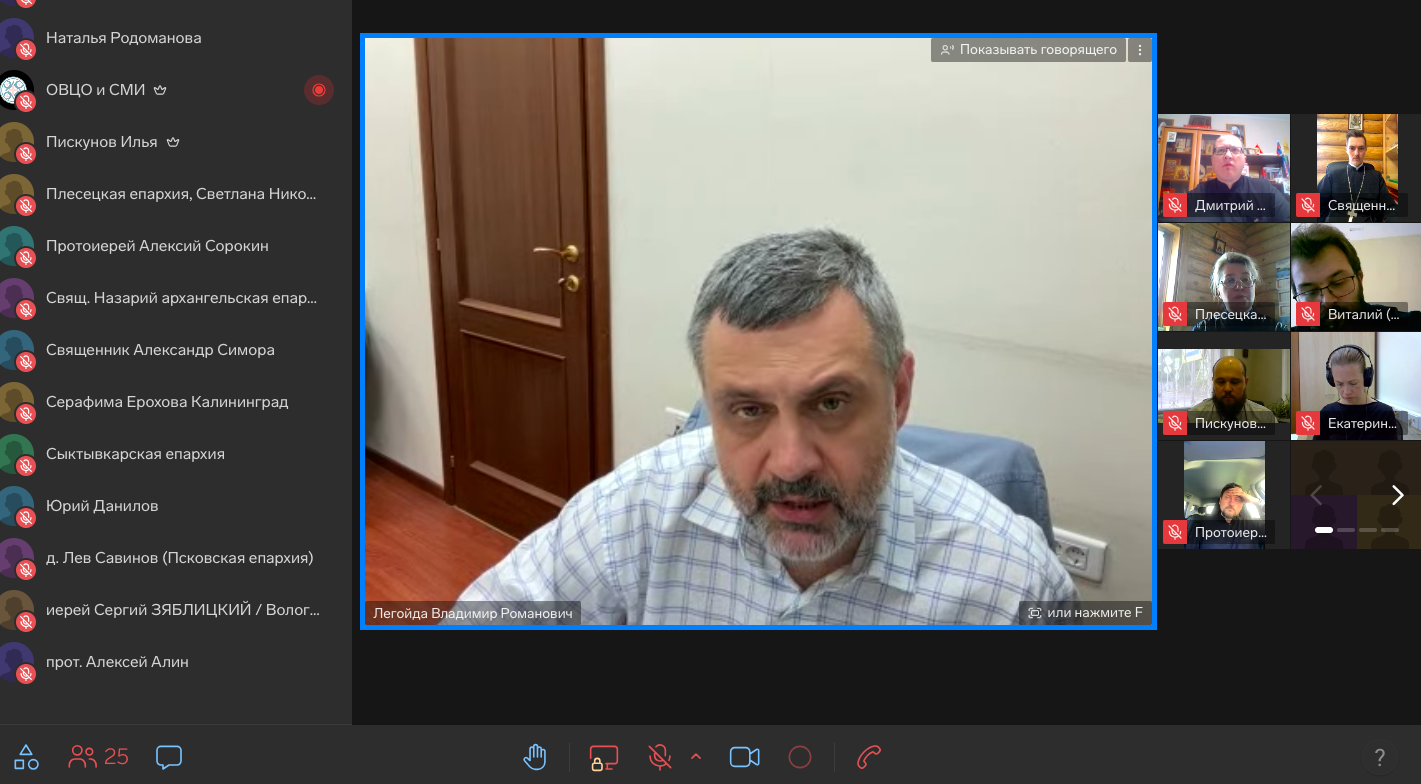Click the Легойда Владимир Романович name label
Viewport: 1421px width, 784px height.
coord(473,613)
